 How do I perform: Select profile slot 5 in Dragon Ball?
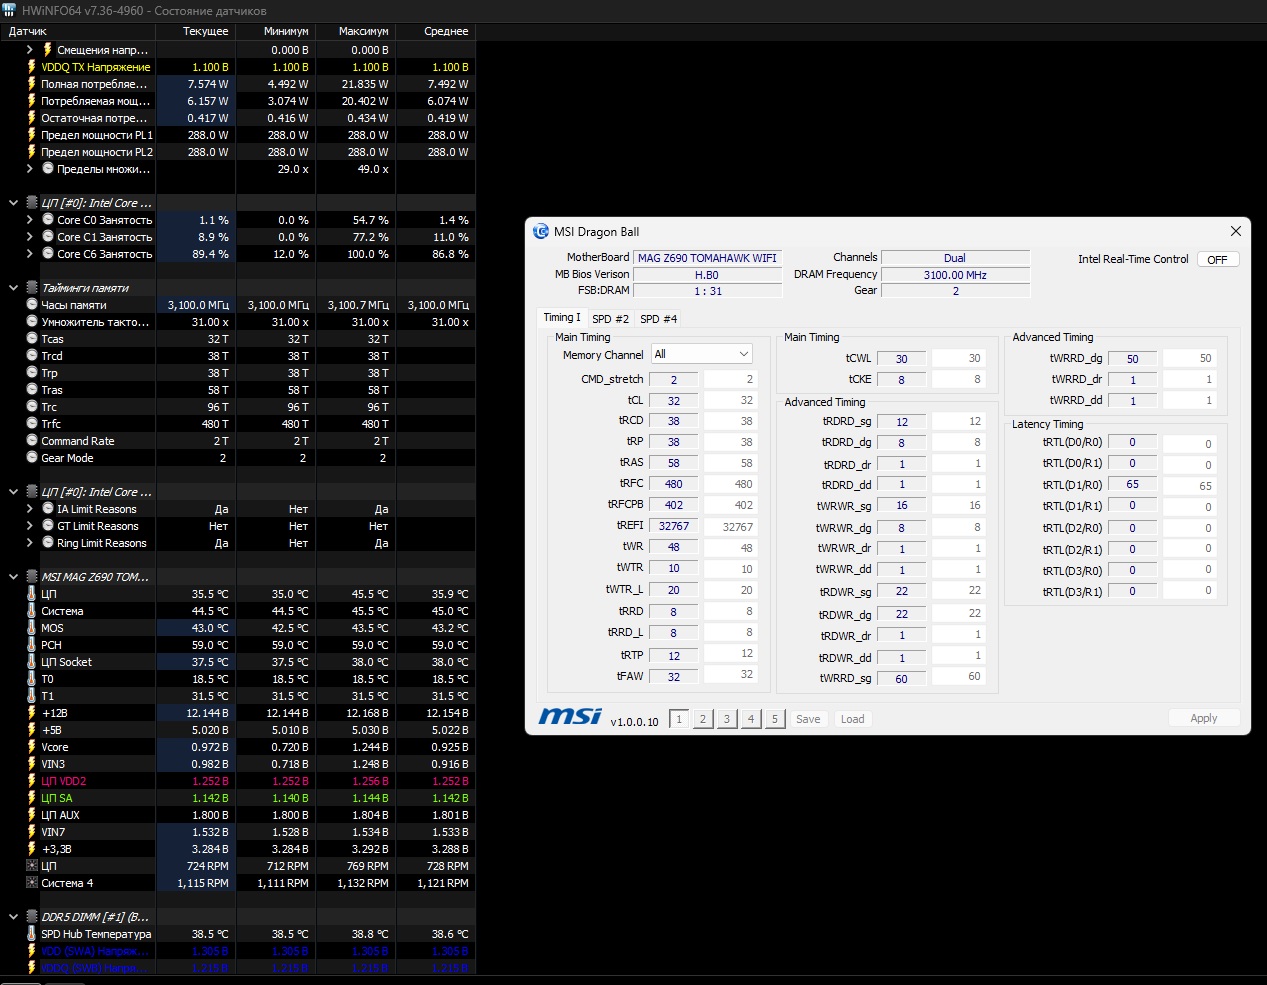tap(775, 719)
